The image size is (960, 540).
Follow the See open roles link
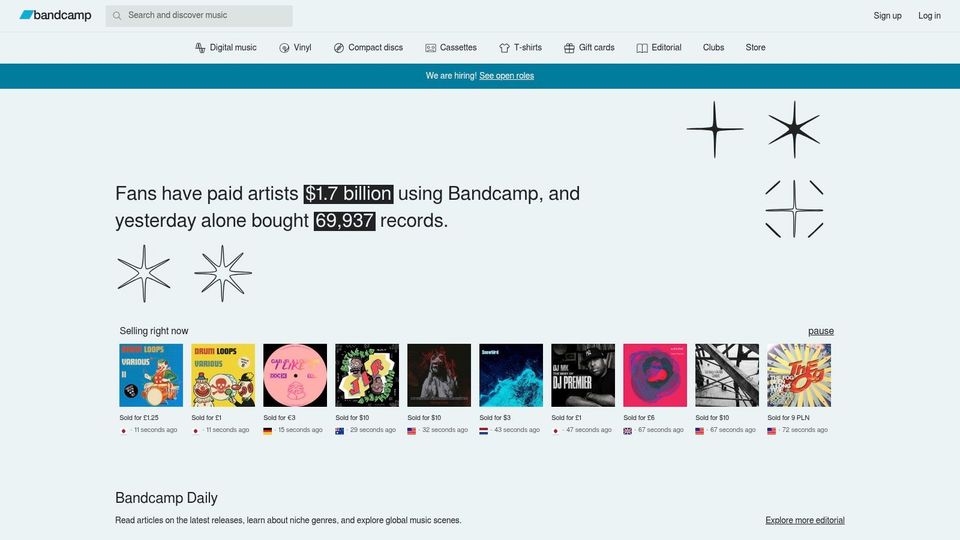506,76
